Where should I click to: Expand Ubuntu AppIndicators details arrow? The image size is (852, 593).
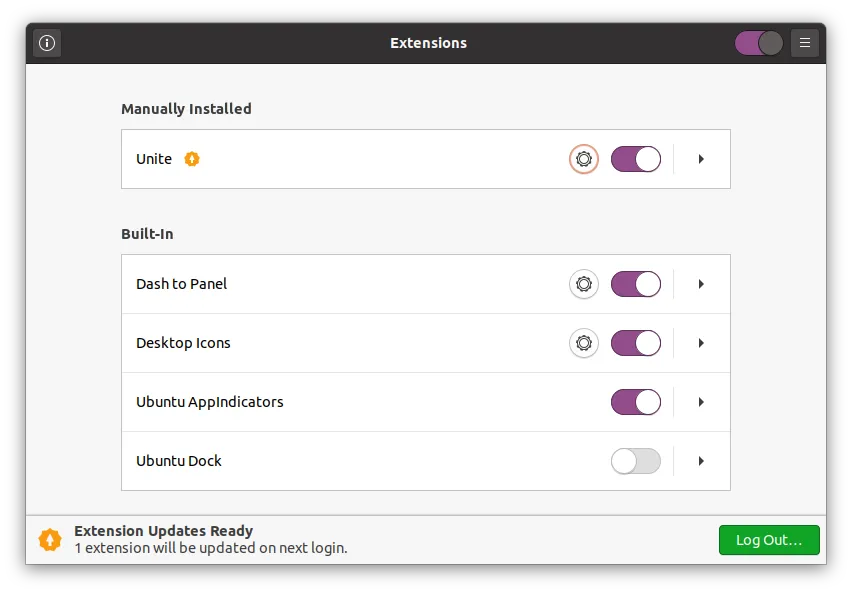(701, 402)
